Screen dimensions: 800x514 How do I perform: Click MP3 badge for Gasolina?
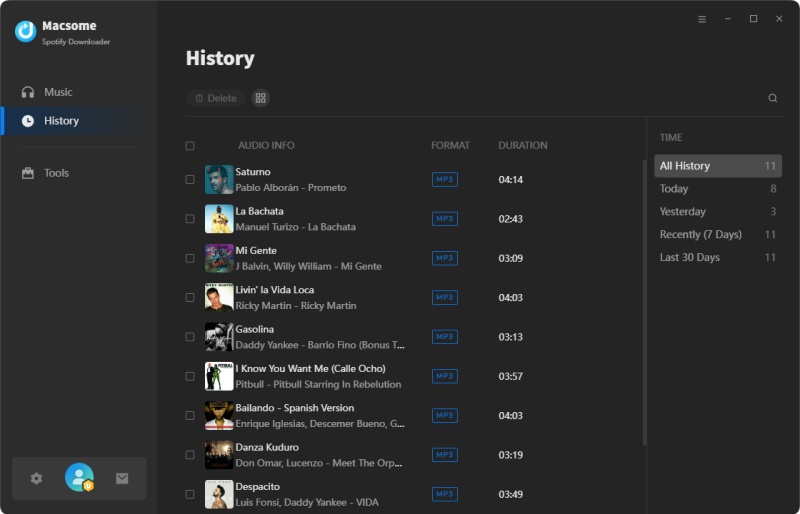point(444,337)
